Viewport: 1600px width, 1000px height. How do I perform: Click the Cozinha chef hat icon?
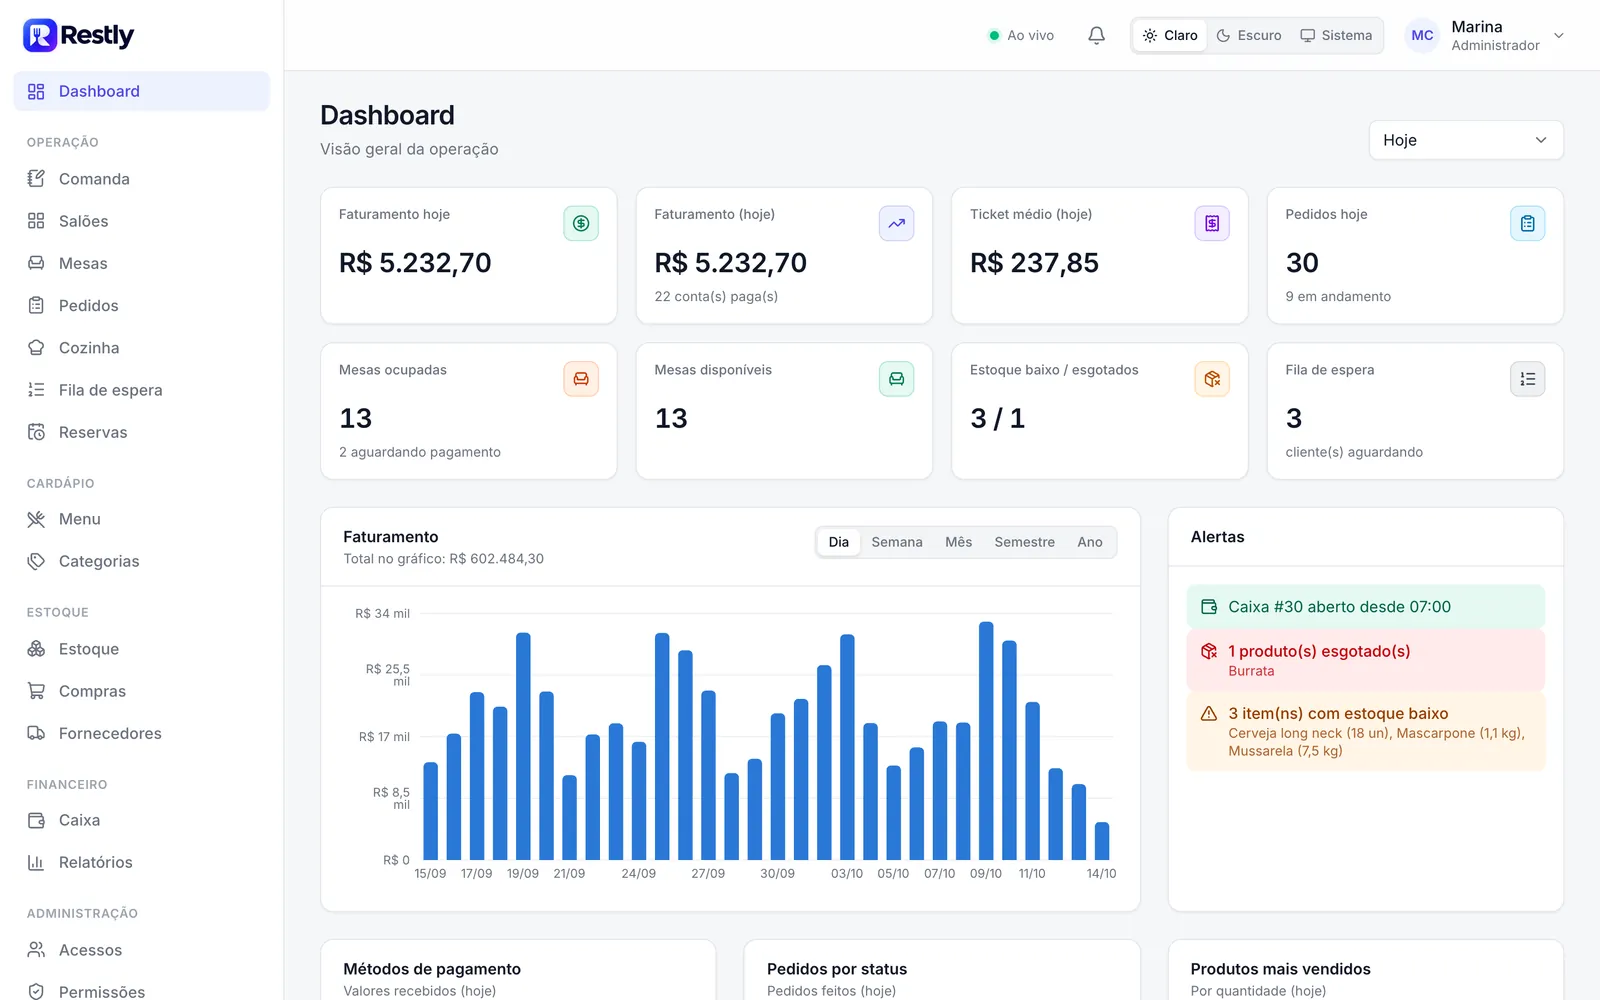coord(36,348)
